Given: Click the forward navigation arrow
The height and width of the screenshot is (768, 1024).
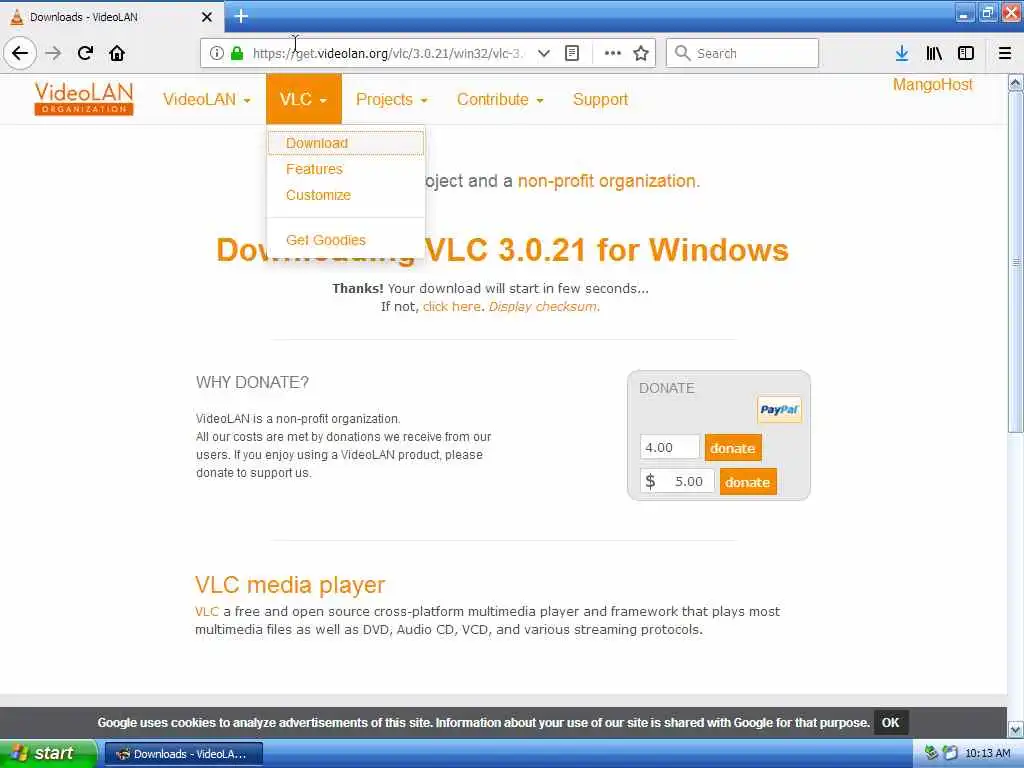Looking at the screenshot, I should [x=54, y=53].
